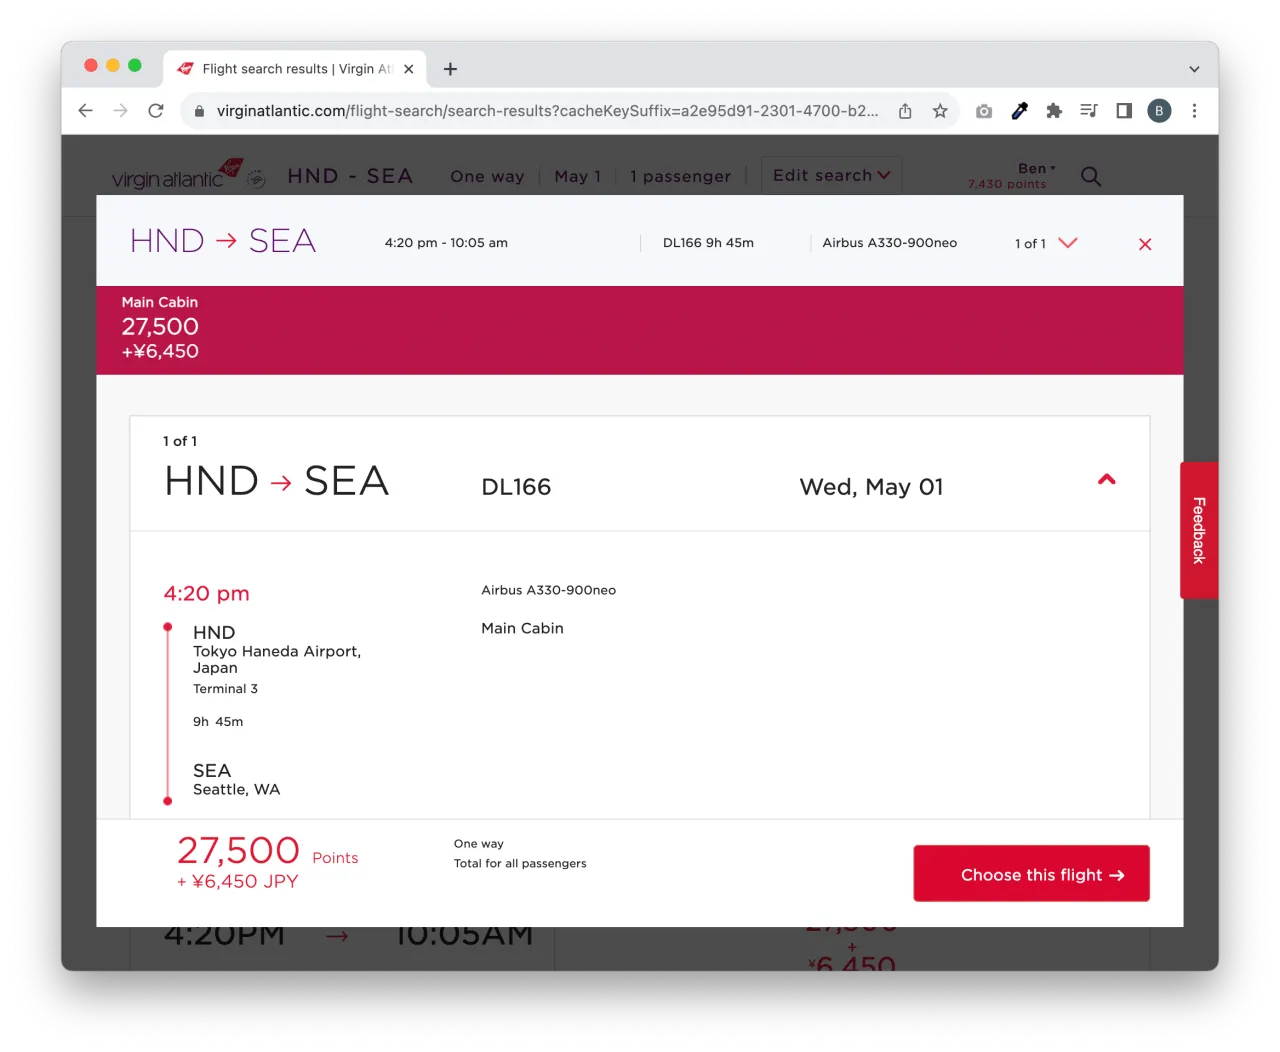Reload the flight search results page
The image size is (1280, 1052).
click(156, 111)
